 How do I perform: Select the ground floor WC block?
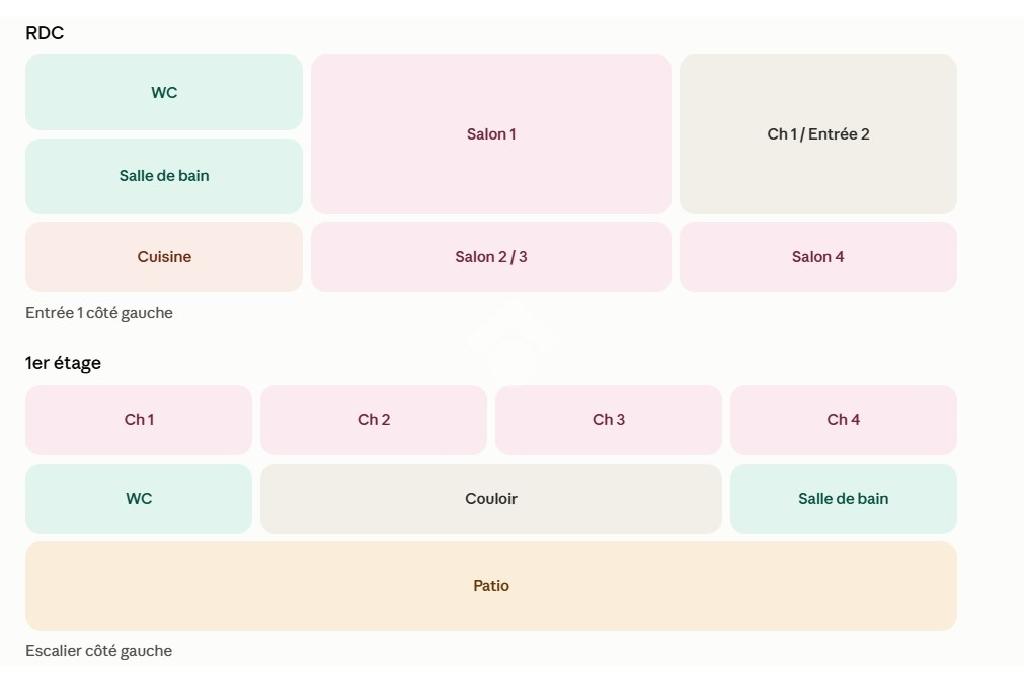point(164,92)
